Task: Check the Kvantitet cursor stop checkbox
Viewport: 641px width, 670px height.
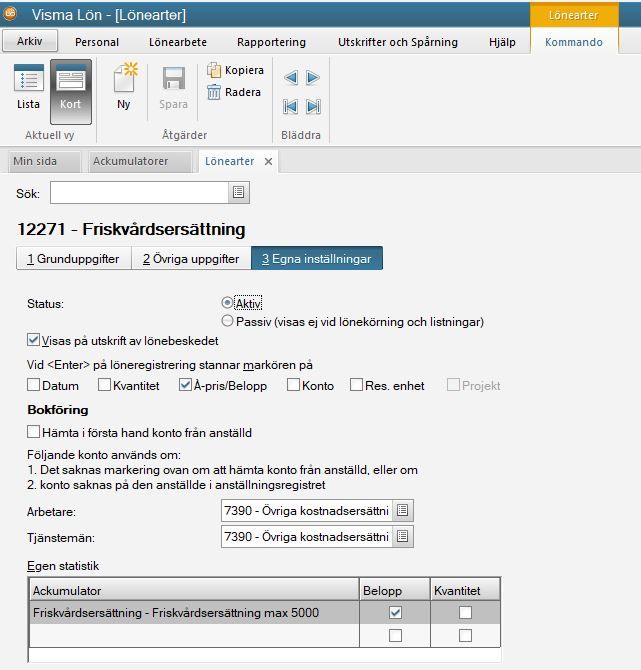Action: click(104, 385)
